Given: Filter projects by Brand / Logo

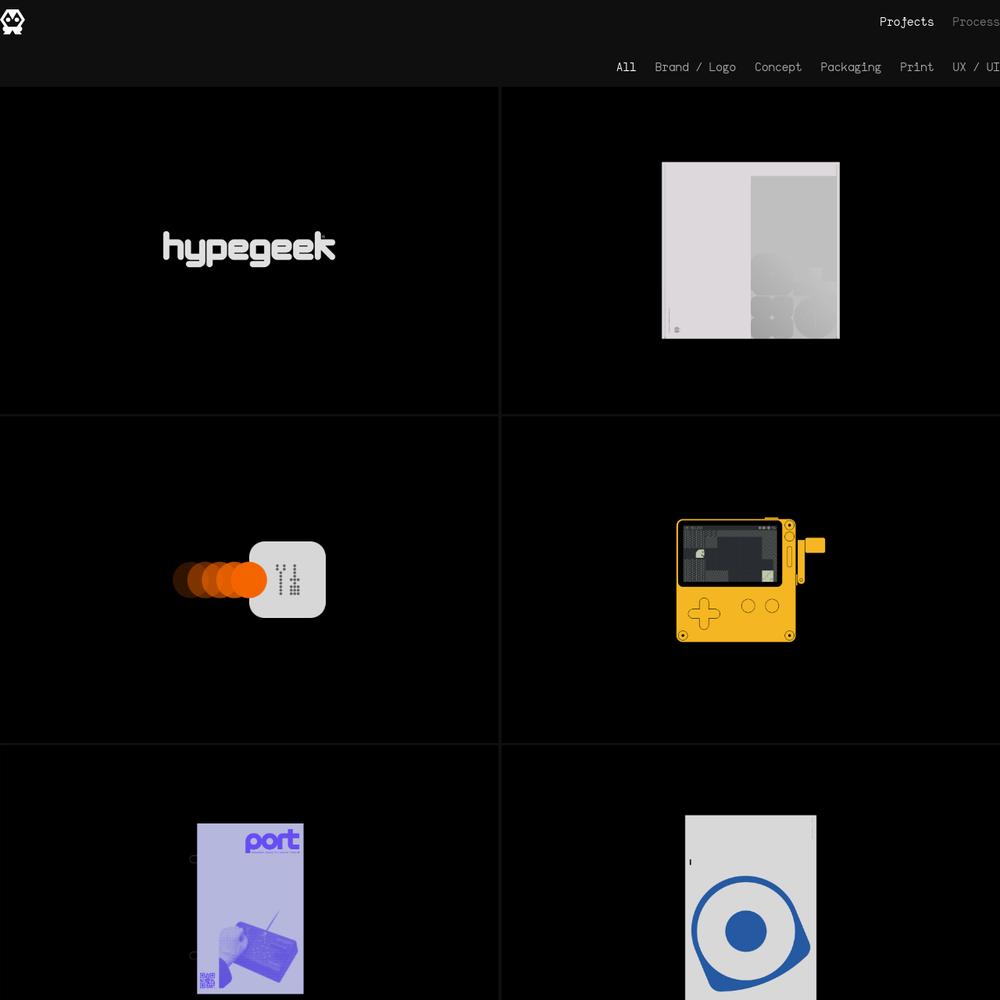Looking at the screenshot, I should [x=695, y=67].
